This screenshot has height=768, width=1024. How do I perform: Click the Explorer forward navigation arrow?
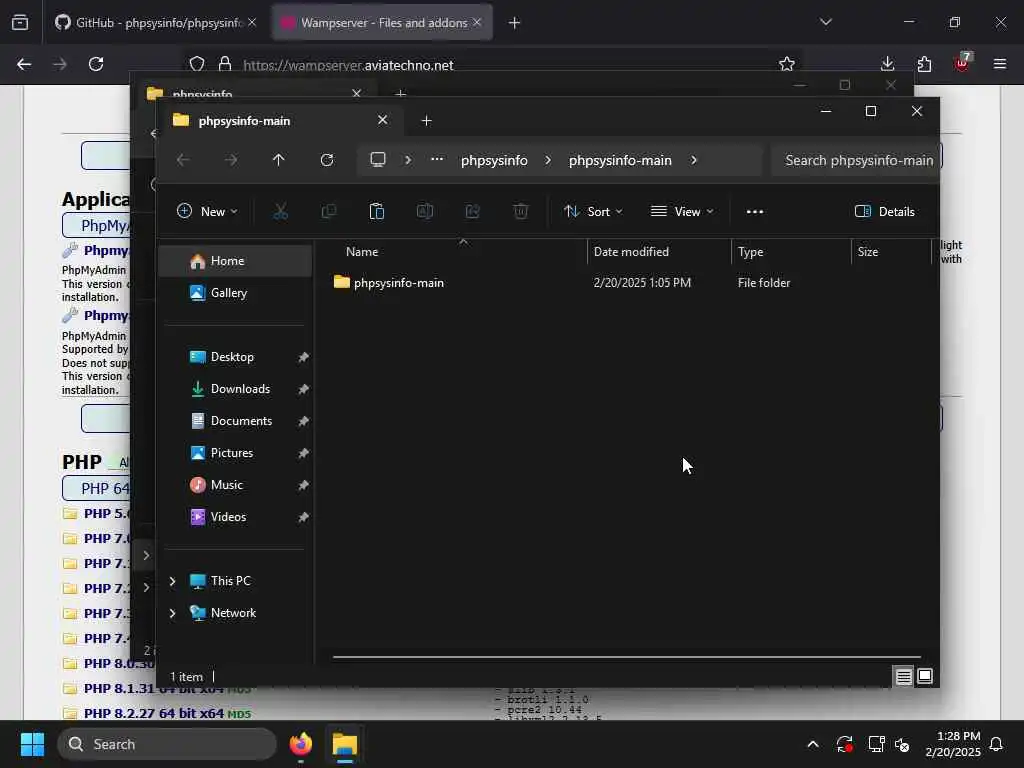click(x=231, y=160)
